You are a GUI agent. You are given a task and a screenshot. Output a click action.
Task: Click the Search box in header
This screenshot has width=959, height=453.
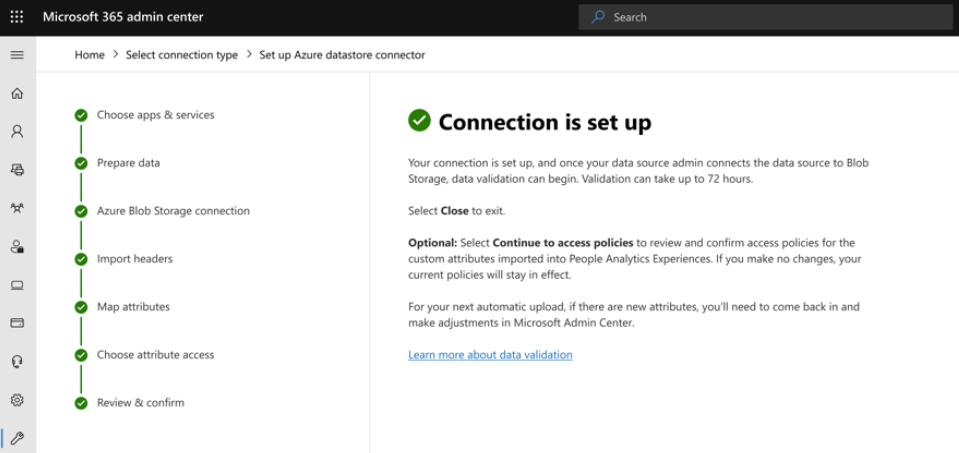click(766, 17)
